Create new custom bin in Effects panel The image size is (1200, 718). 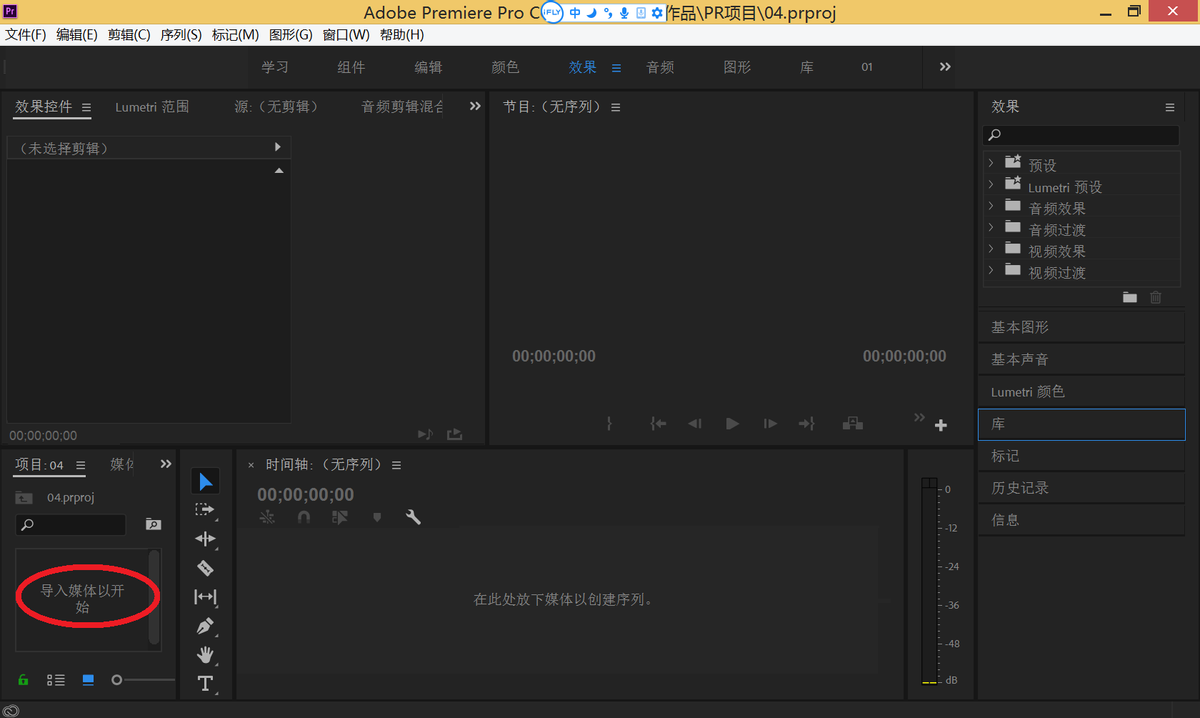click(x=1130, y=297)
